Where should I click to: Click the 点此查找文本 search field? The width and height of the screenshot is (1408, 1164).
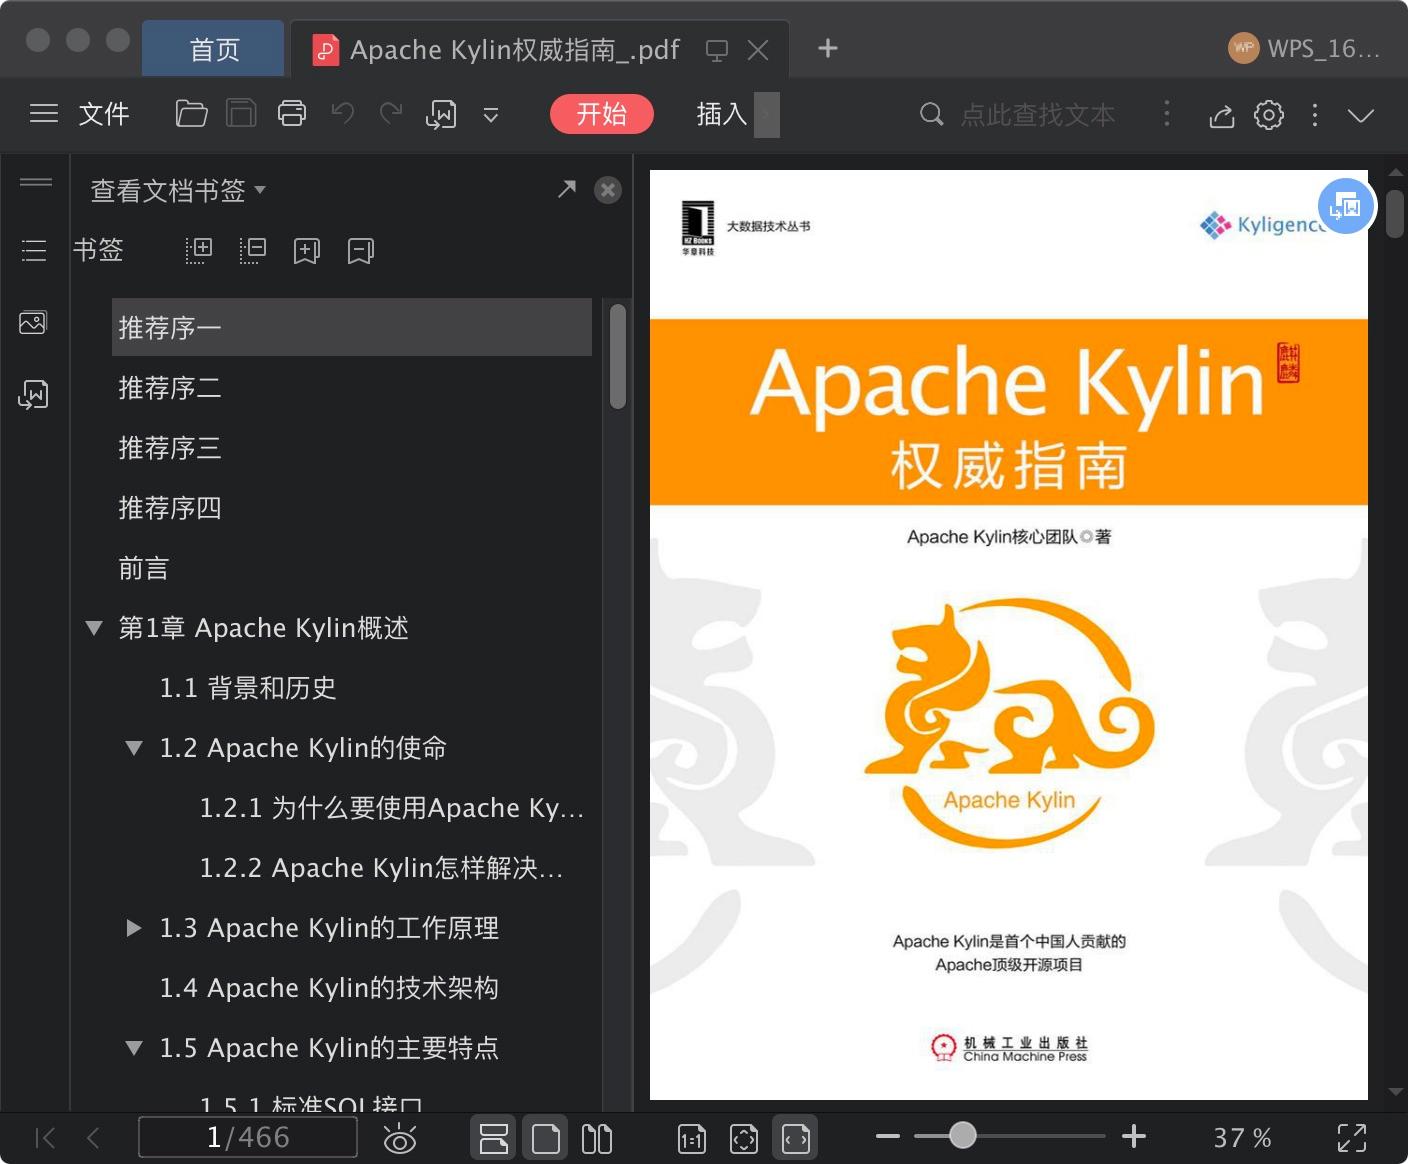(1037, 115)
